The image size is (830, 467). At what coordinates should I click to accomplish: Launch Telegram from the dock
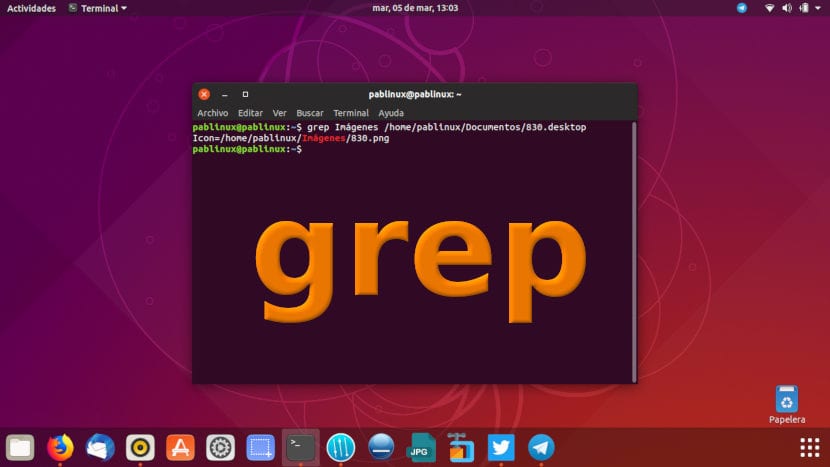(541, 448)
